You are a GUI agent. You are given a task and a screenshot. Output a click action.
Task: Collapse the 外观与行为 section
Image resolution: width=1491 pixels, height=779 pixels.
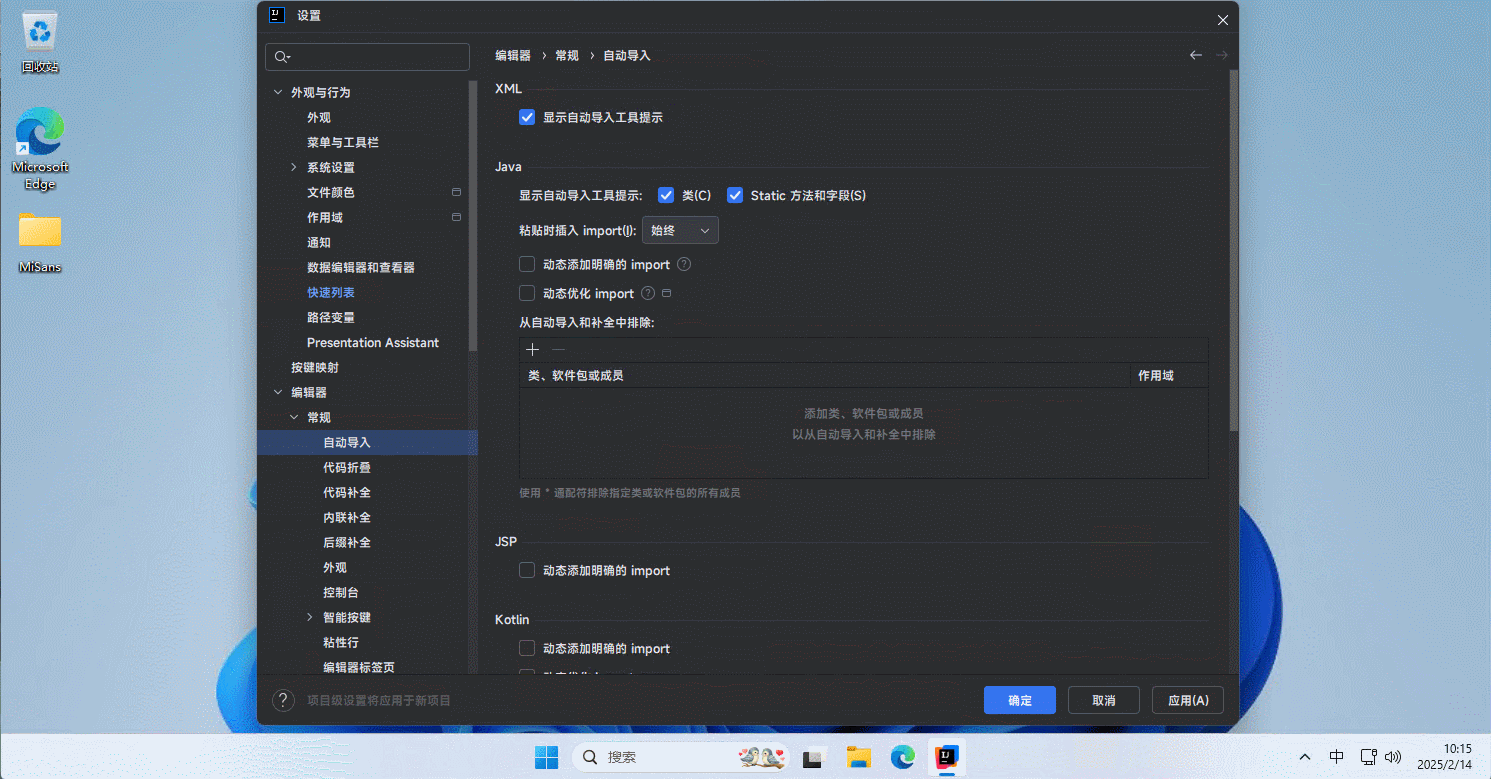point(278,93)
